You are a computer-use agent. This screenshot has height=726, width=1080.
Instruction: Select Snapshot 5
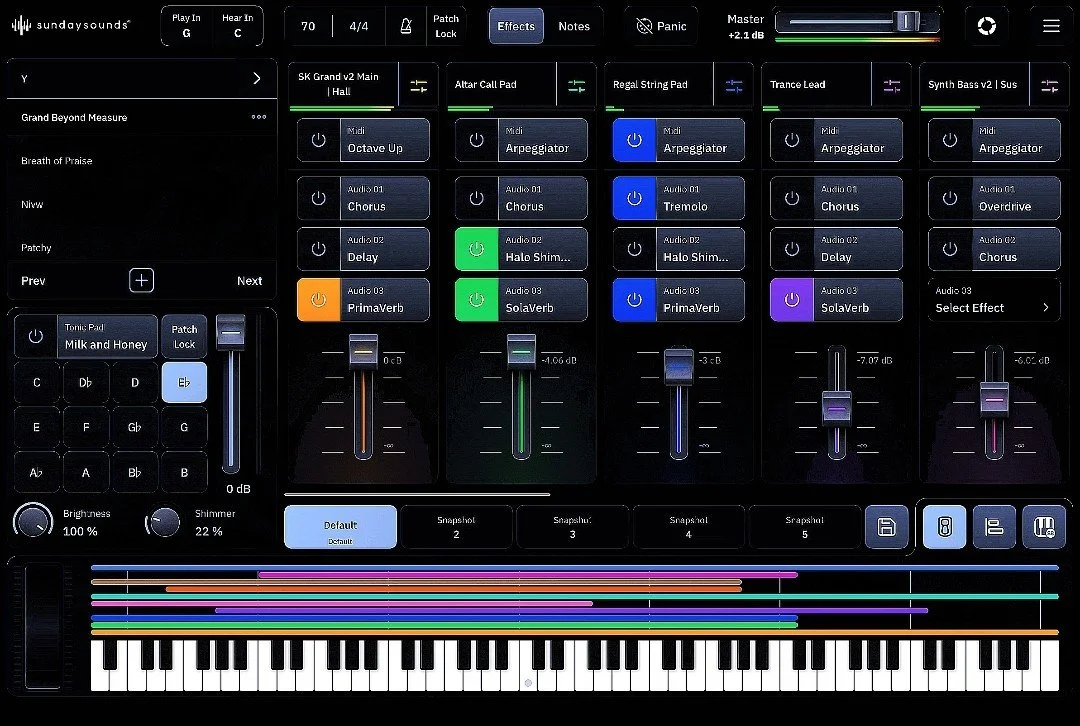(x=804, y=527)
